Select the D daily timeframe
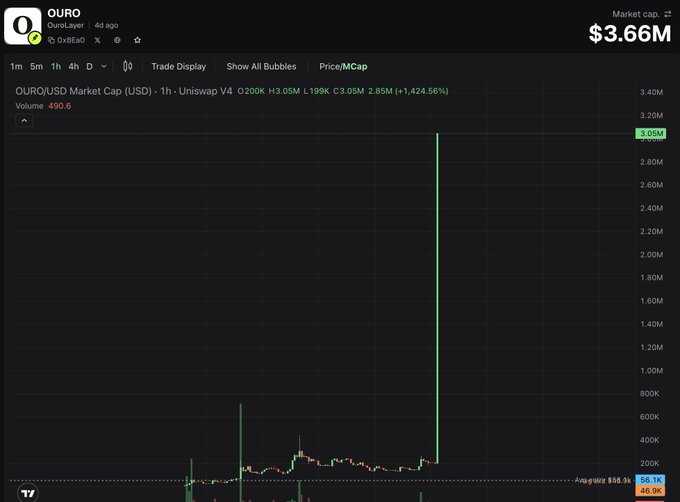The width and height of the screenshot is (680, 502). pyautogui.click(x=89, y=66)
